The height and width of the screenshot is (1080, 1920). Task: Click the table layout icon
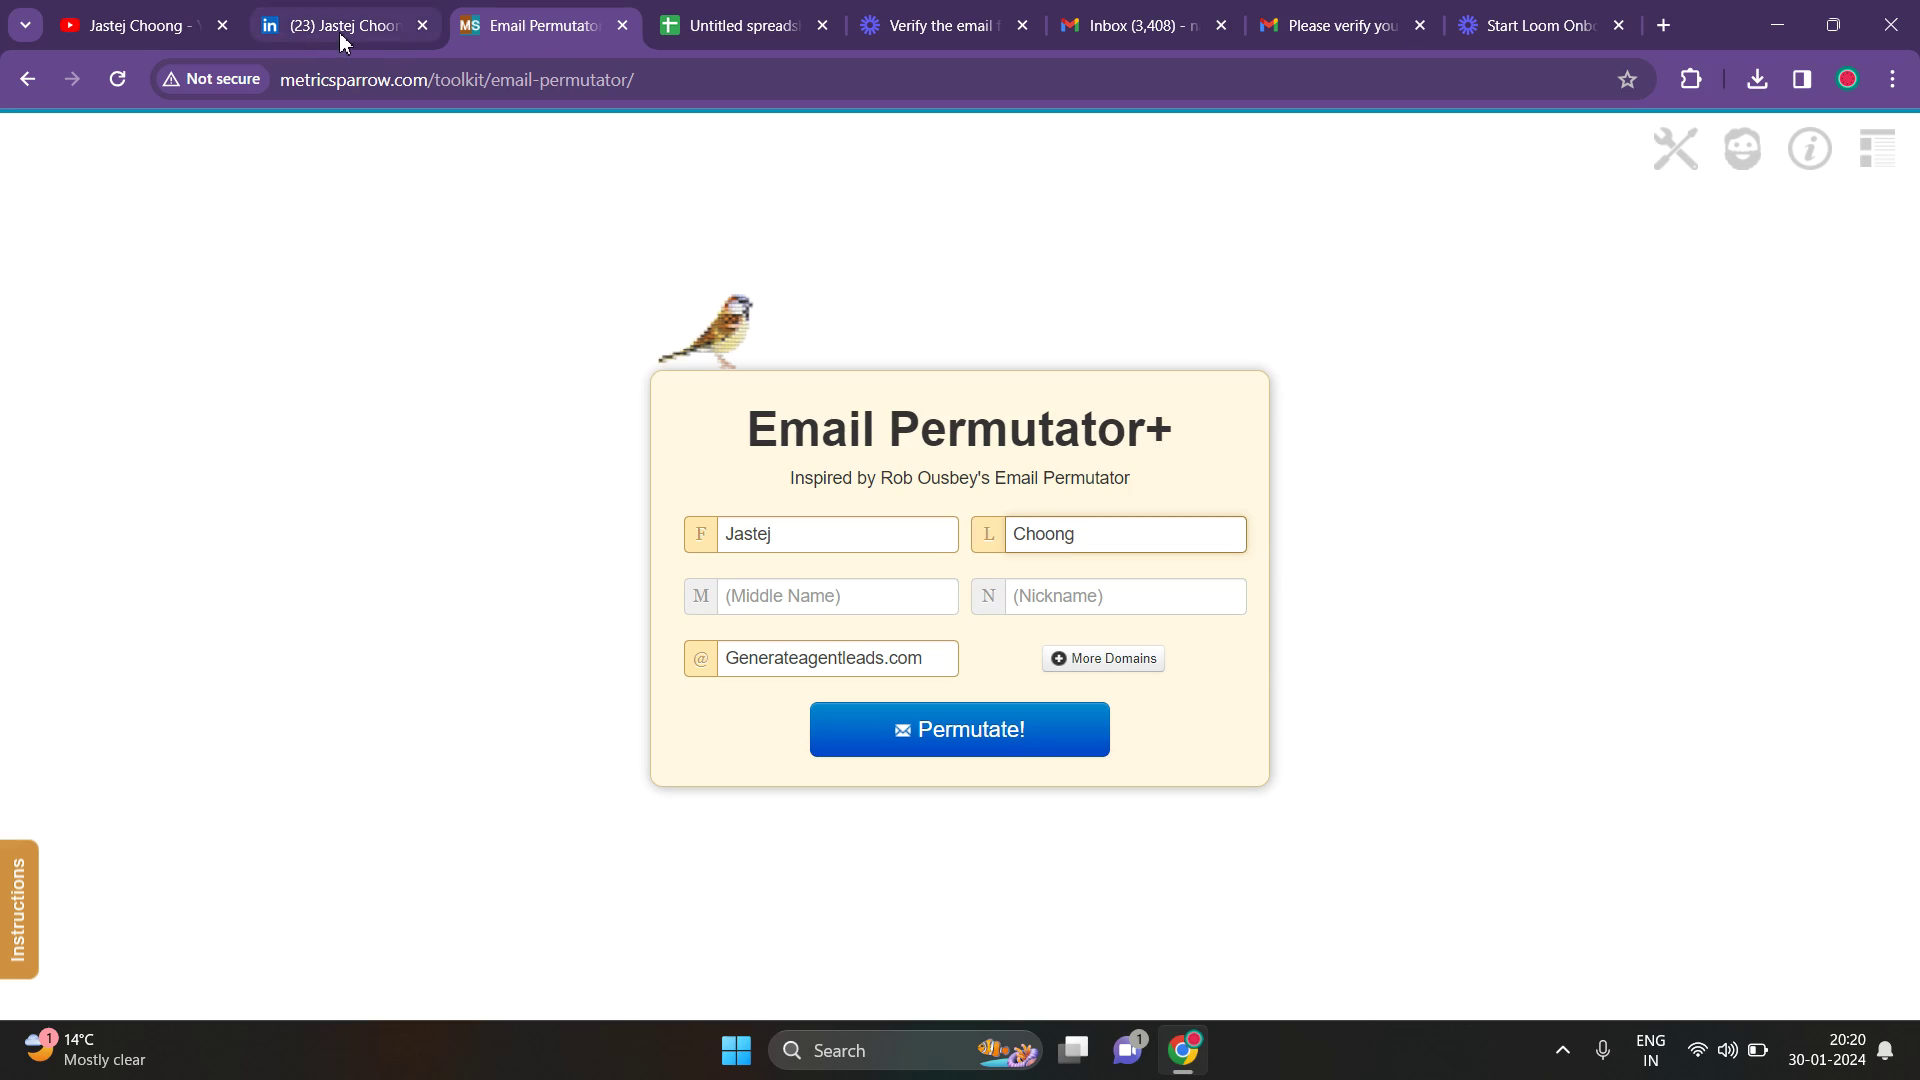1877,149
